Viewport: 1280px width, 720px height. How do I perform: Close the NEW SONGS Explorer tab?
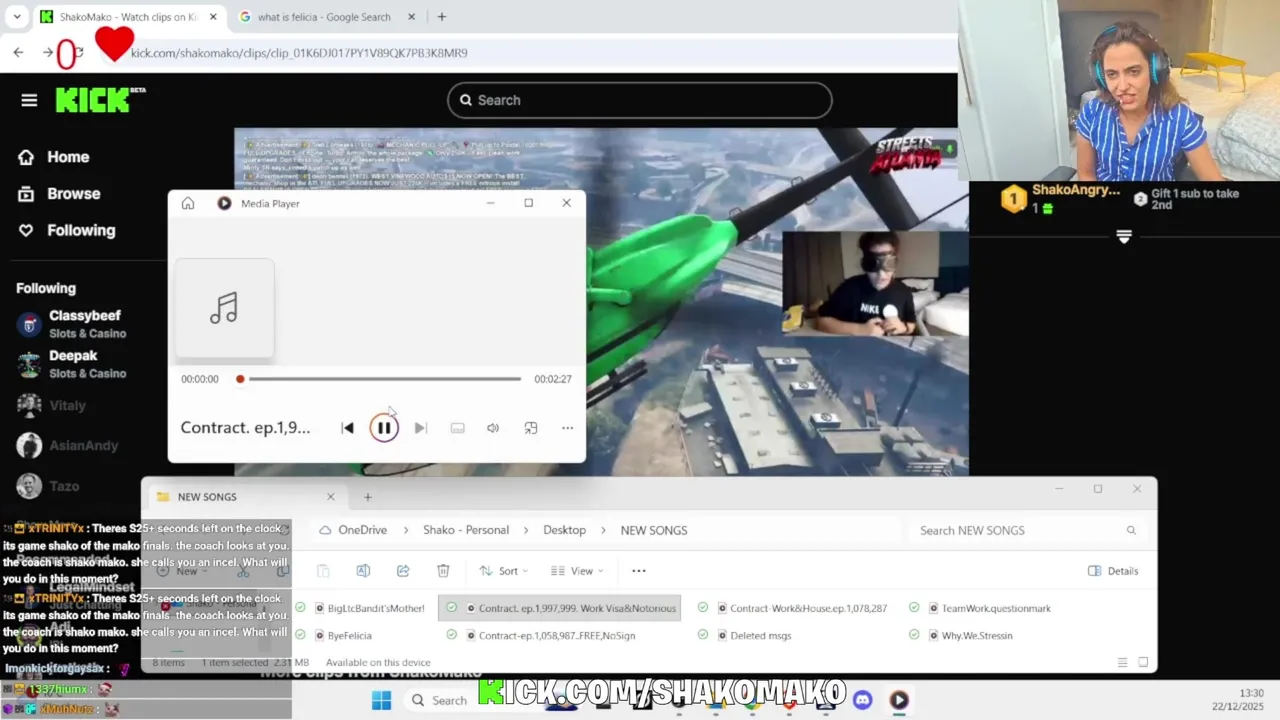pos(331,497)
